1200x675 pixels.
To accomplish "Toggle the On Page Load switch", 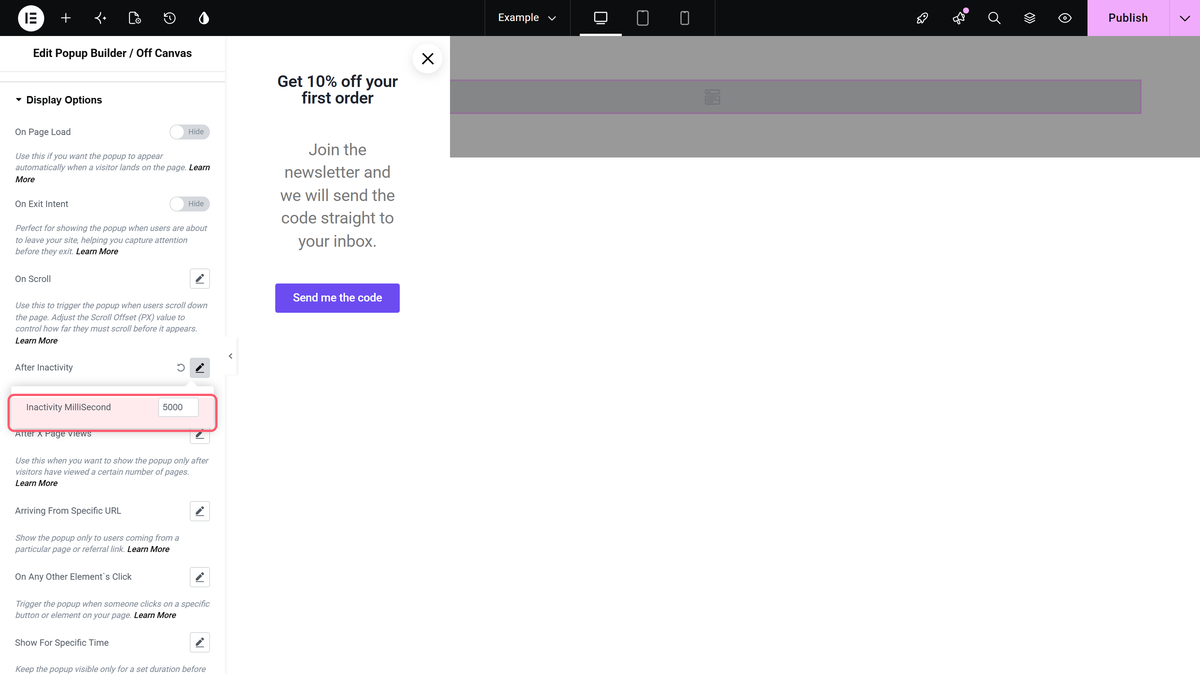I will pyautogui.click(x=189, y=132).
